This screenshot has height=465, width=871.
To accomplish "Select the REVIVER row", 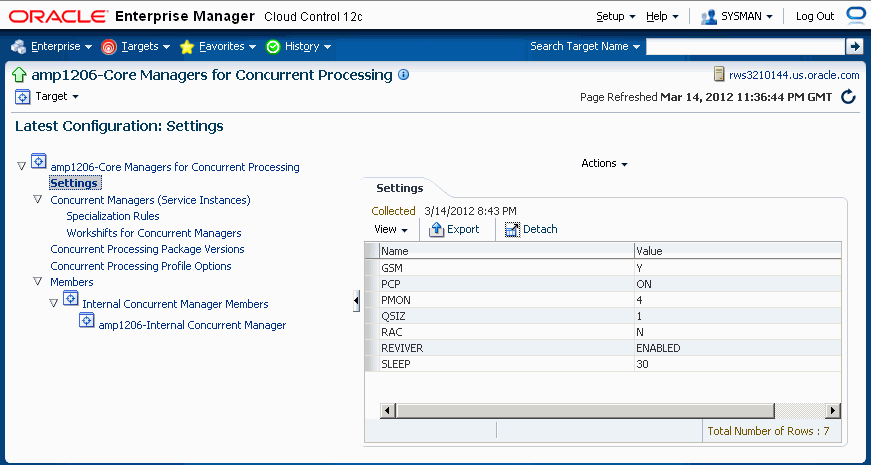I will [603, 348].
